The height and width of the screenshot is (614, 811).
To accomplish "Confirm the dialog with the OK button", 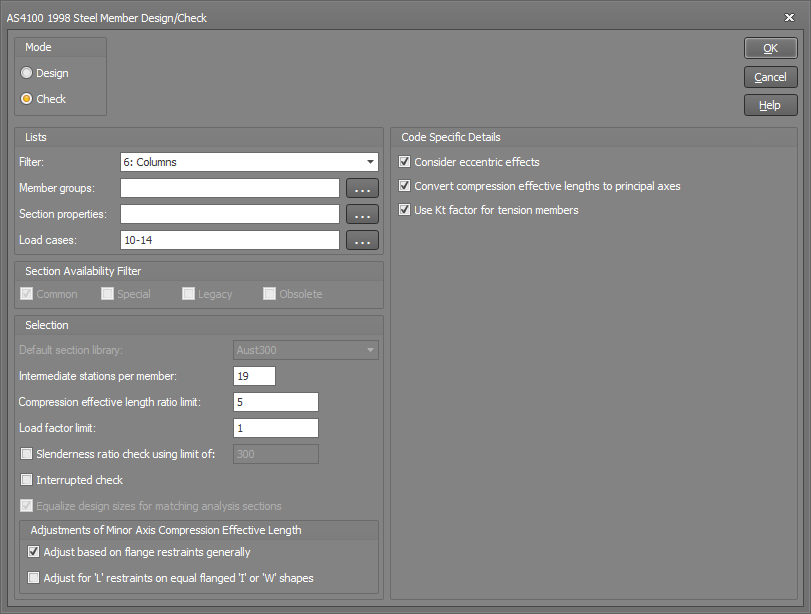I will point(771,48).
